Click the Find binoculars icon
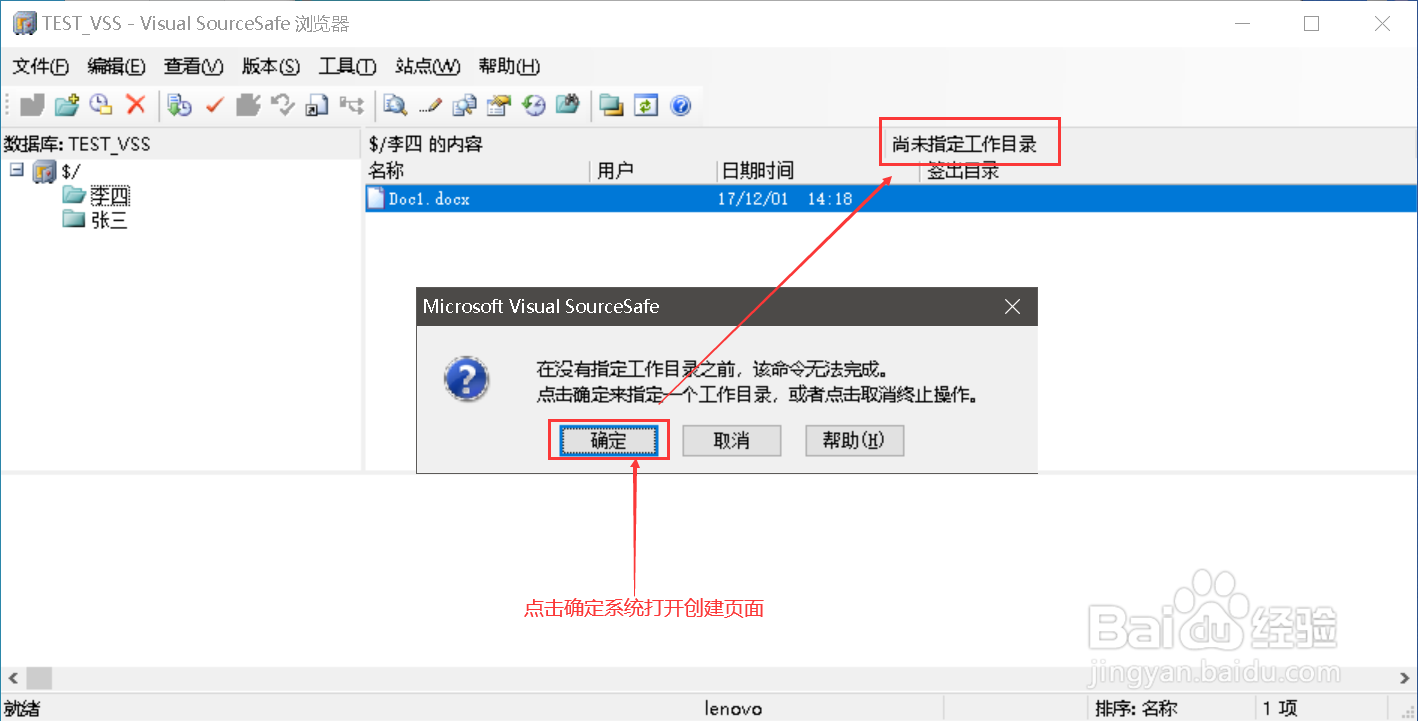1418x721 pixels. click(x=568, y=104)
